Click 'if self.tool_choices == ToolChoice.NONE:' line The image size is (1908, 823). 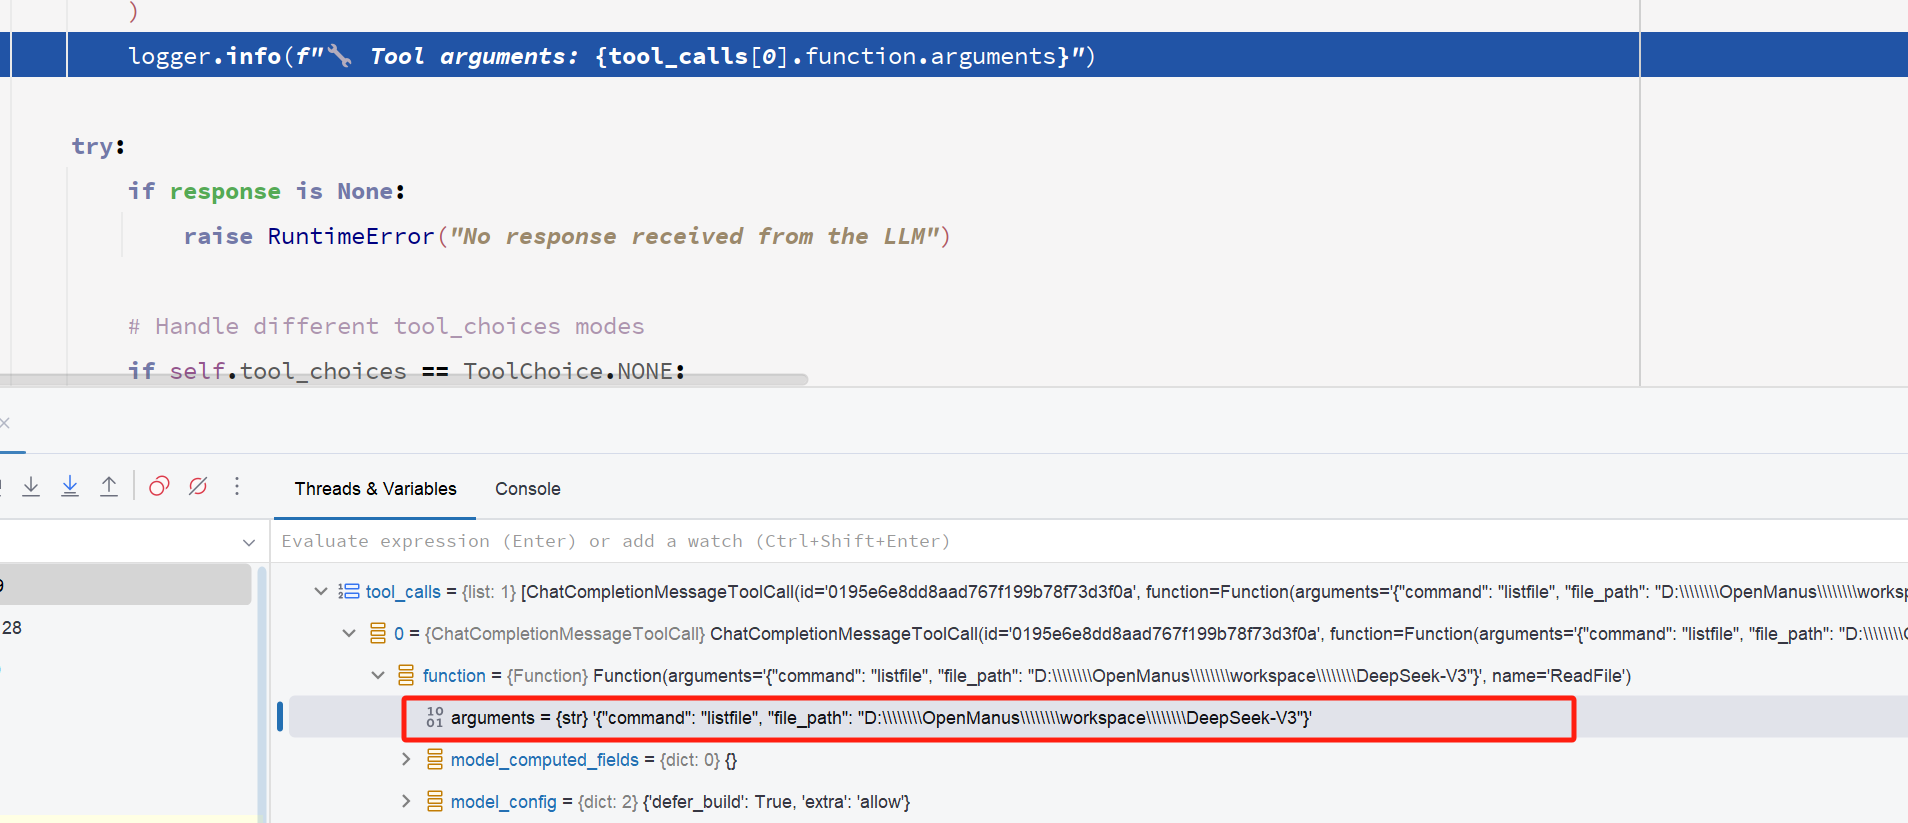click(407, 371)
